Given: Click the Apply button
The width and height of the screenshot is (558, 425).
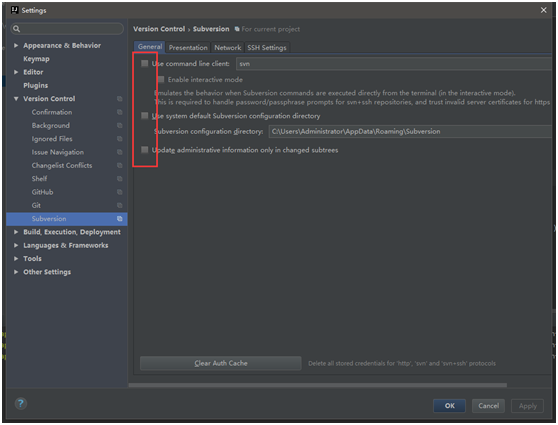Looking at the screenshot, I should click(527, 406).
